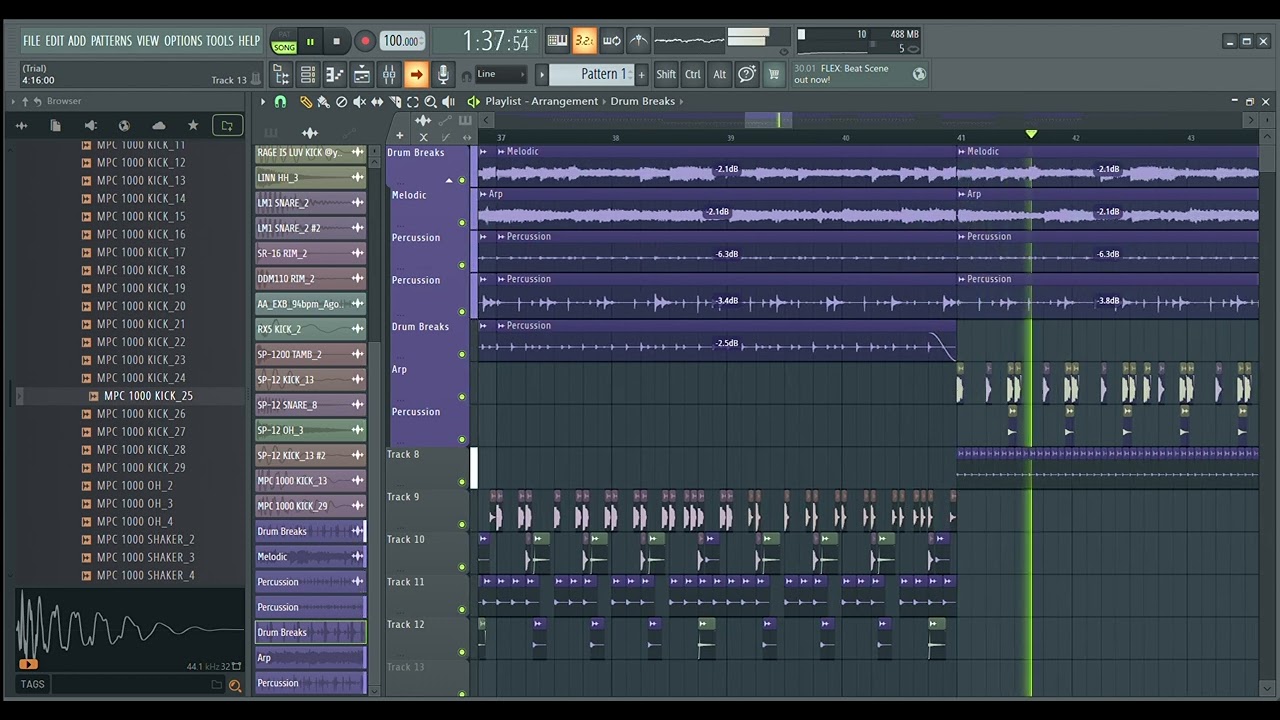Select the mute tool in playlist

pyautogui.click(x=359, y=102)
